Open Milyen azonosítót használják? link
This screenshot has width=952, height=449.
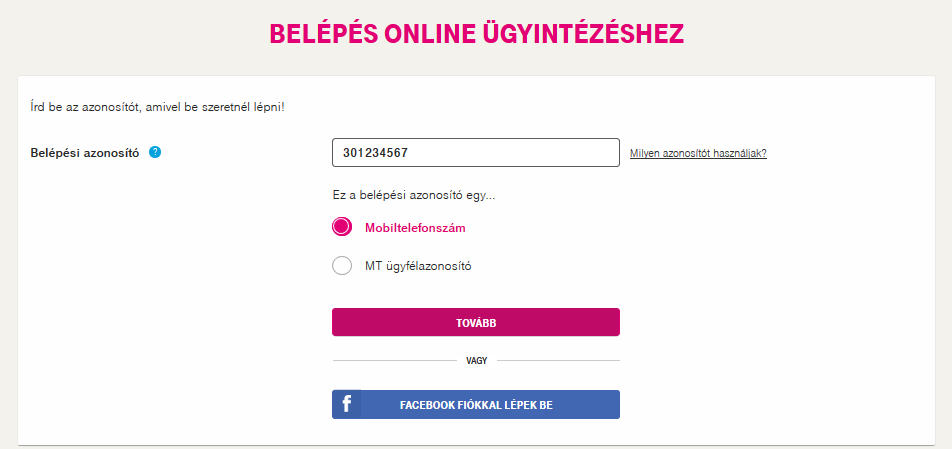coord(698,154)
